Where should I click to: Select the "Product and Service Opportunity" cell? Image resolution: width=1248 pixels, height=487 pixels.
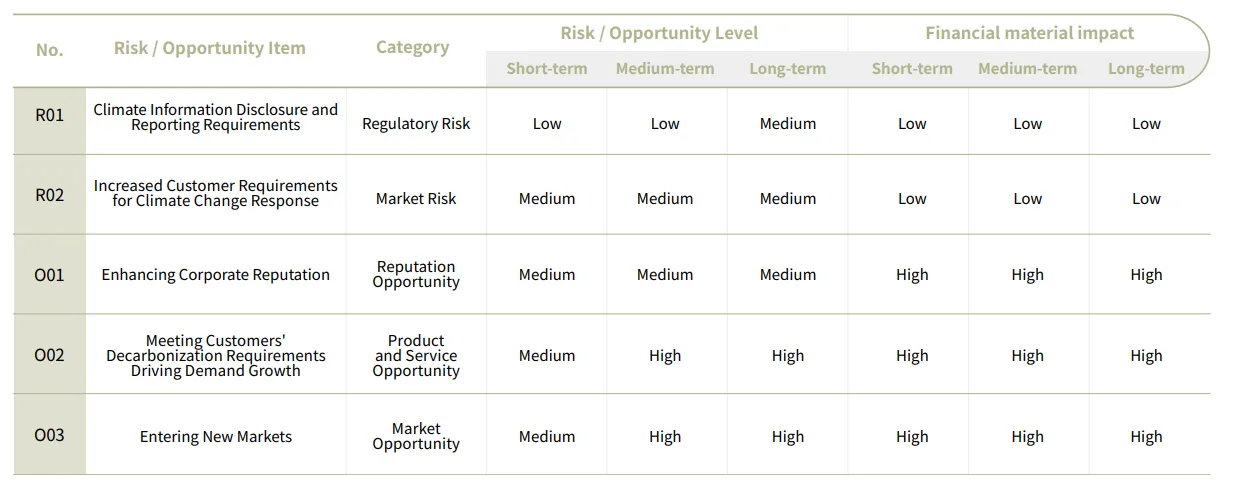(x=416, y=355)
